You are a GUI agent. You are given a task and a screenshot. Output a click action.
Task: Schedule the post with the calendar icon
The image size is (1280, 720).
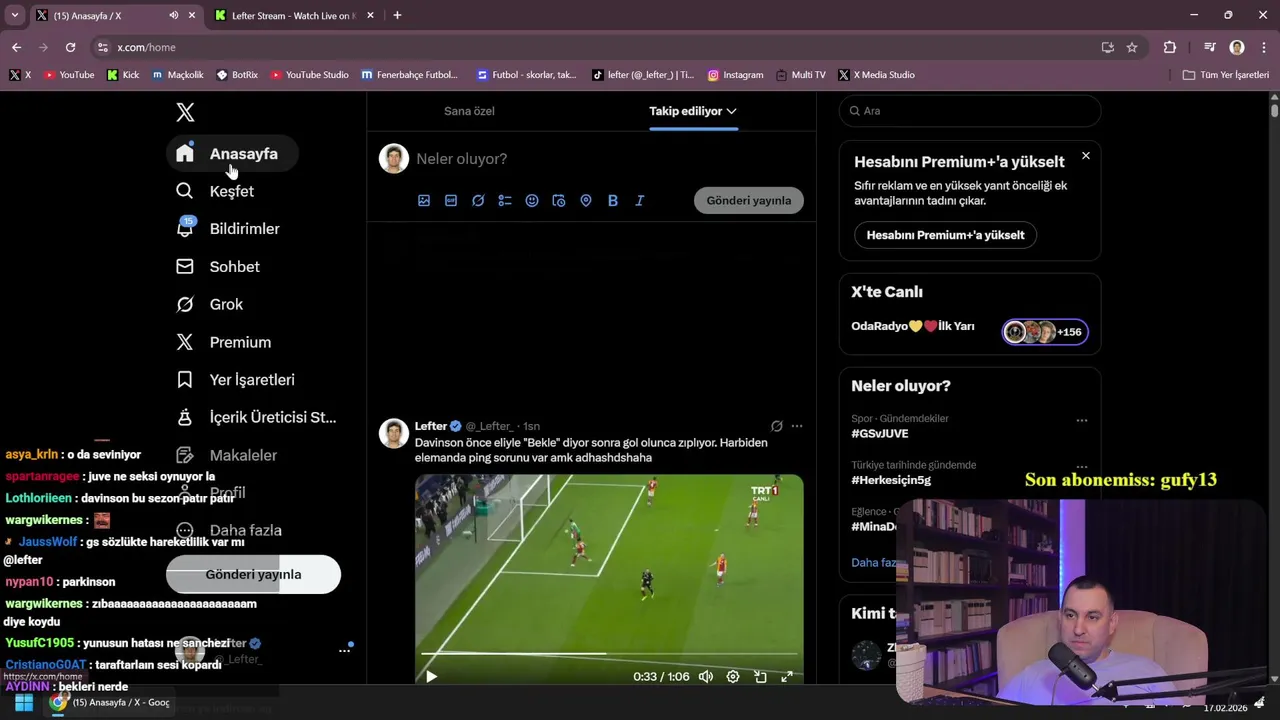tap(559, 201)
